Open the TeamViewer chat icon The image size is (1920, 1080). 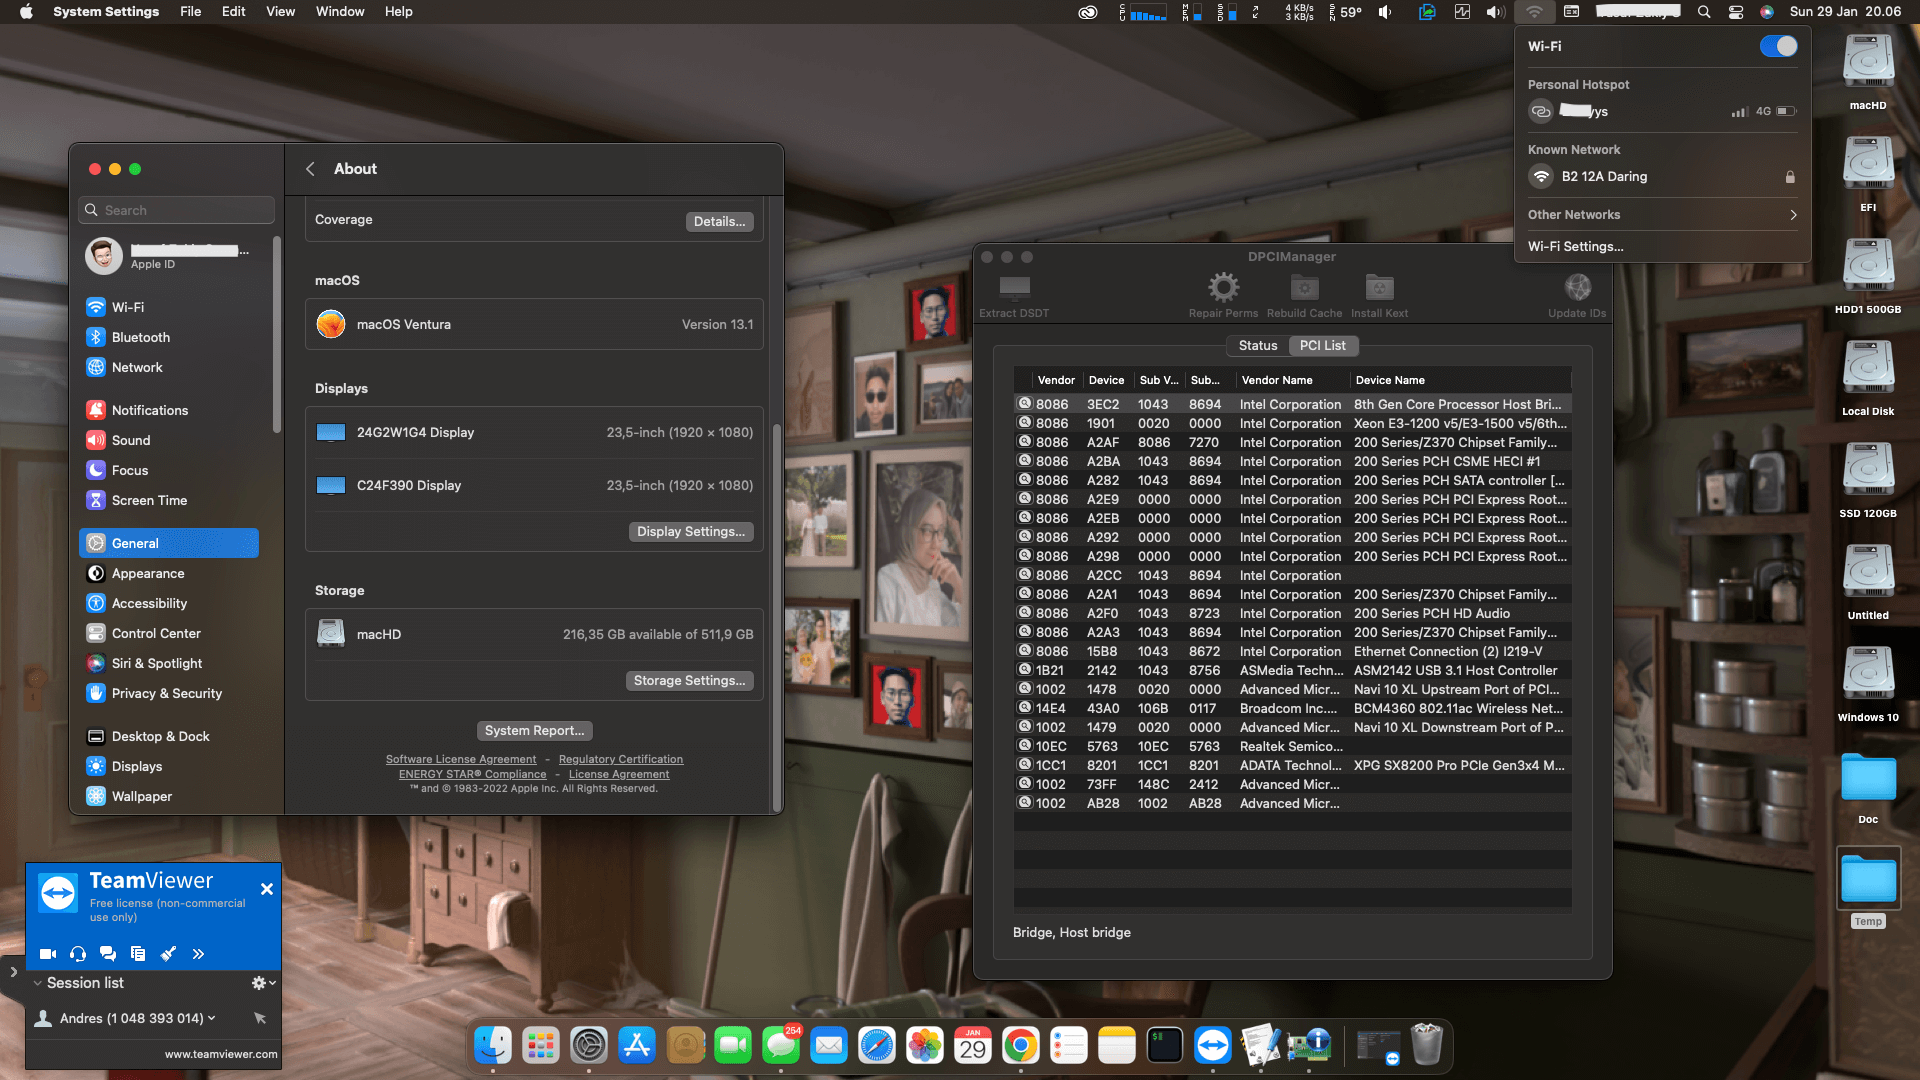point(108,954)
